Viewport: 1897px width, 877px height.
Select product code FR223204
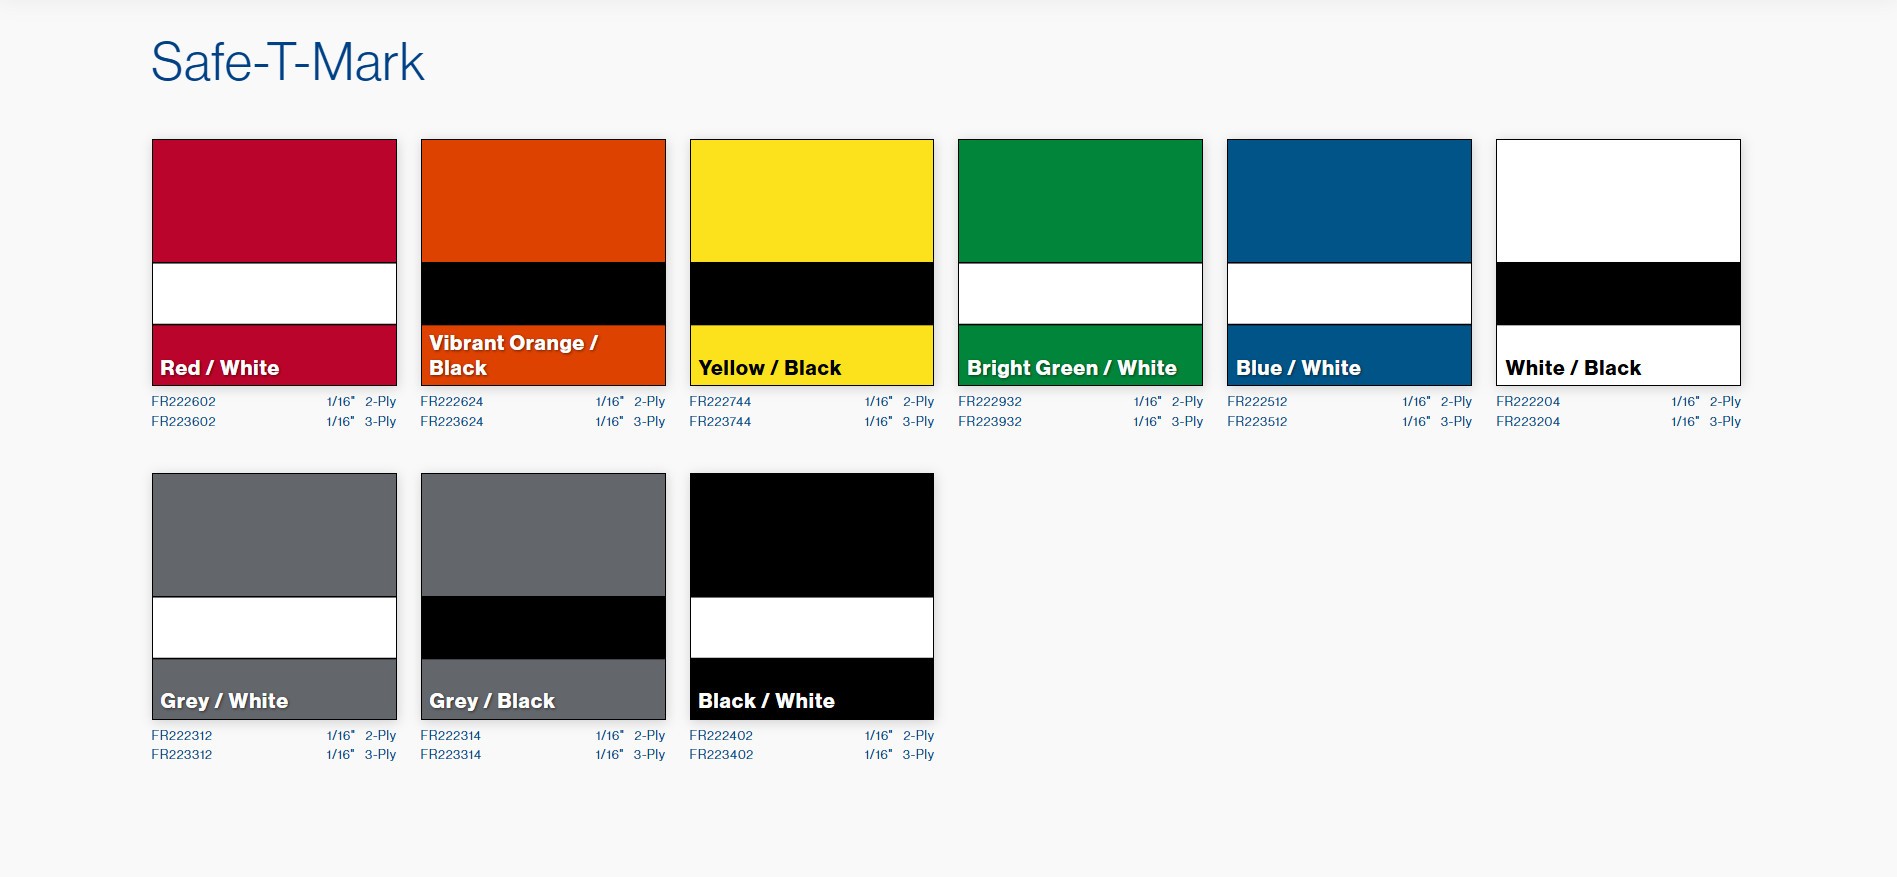click(x=1528, y=422)
